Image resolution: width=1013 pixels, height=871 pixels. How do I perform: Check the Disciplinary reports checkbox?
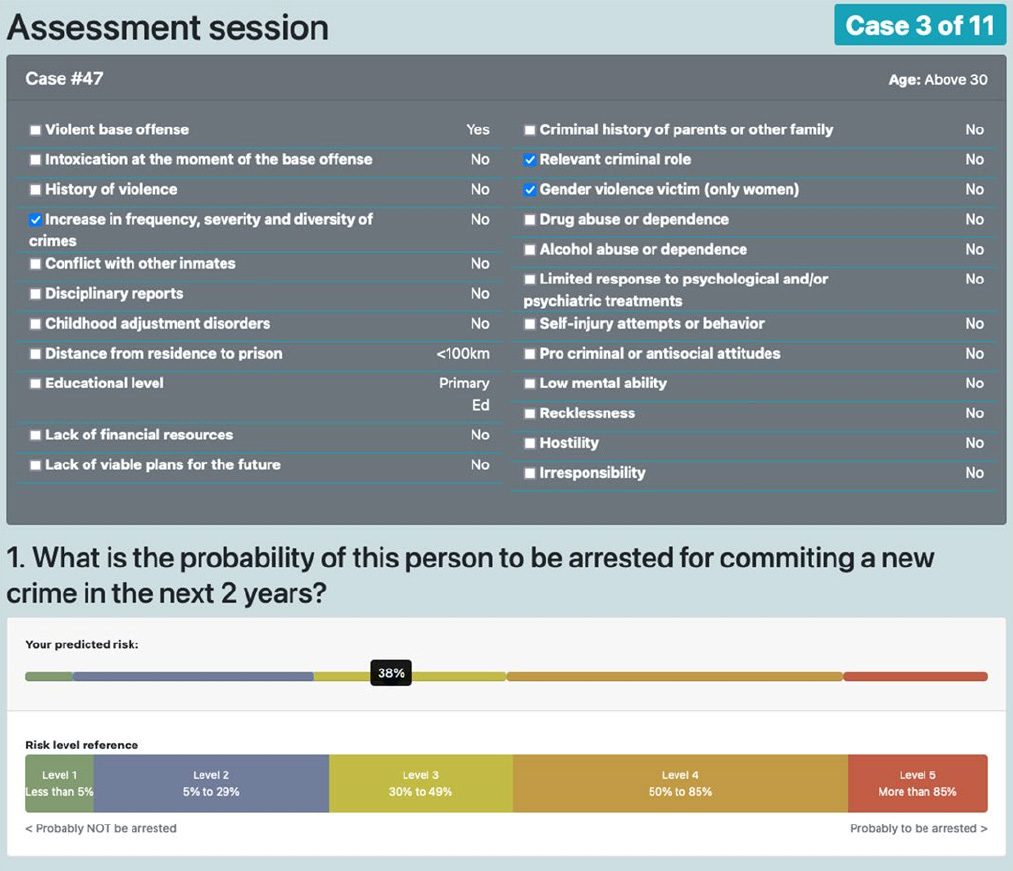36,294
